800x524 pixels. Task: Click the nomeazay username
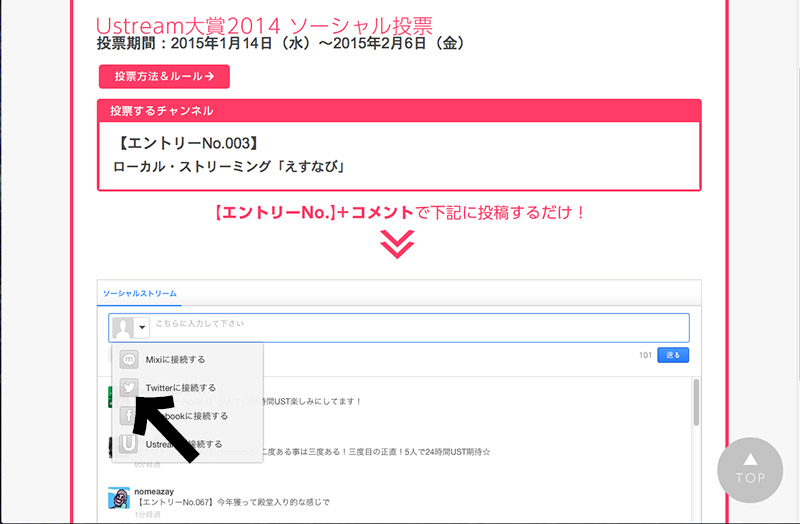pyautogui.click(x=154, y=491)
